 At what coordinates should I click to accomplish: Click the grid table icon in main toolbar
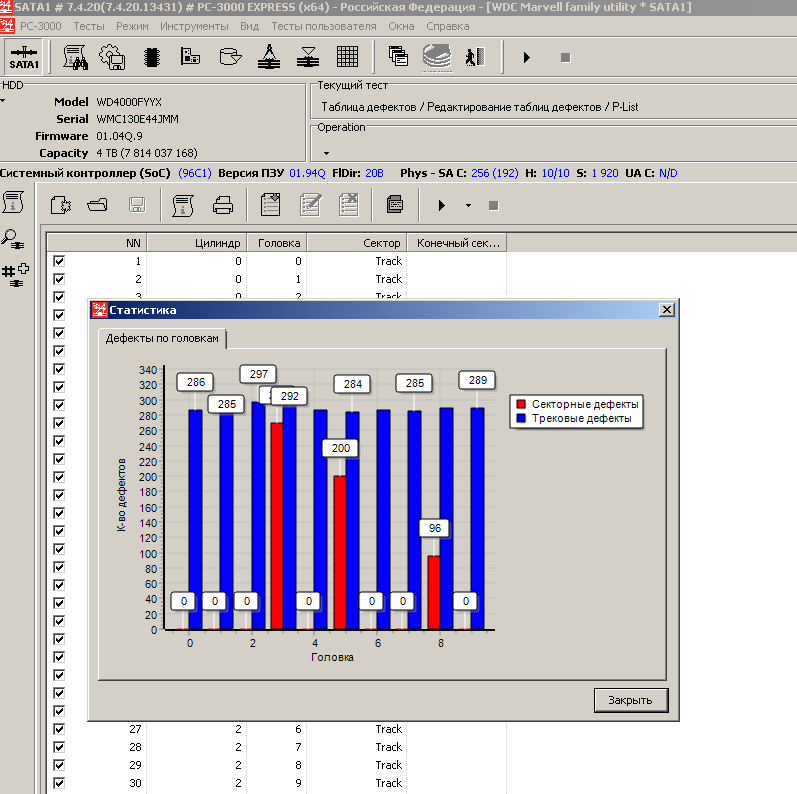point(347,57)
